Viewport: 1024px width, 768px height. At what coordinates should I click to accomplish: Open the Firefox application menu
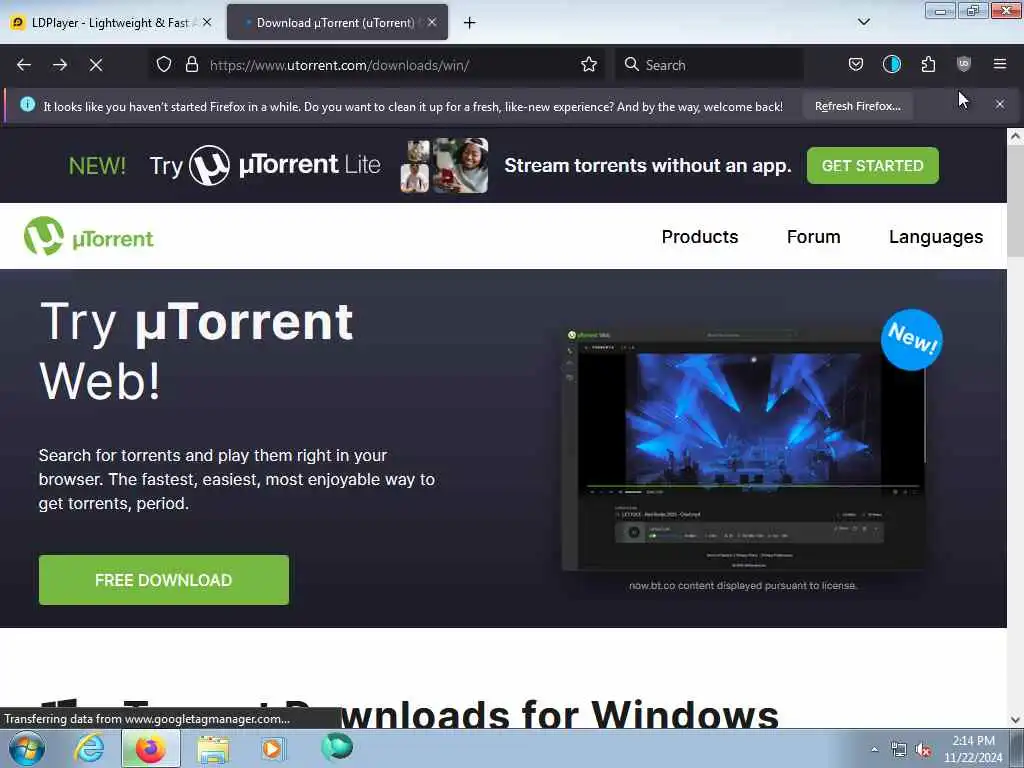pyautogui.click(x=1000, y=64)
